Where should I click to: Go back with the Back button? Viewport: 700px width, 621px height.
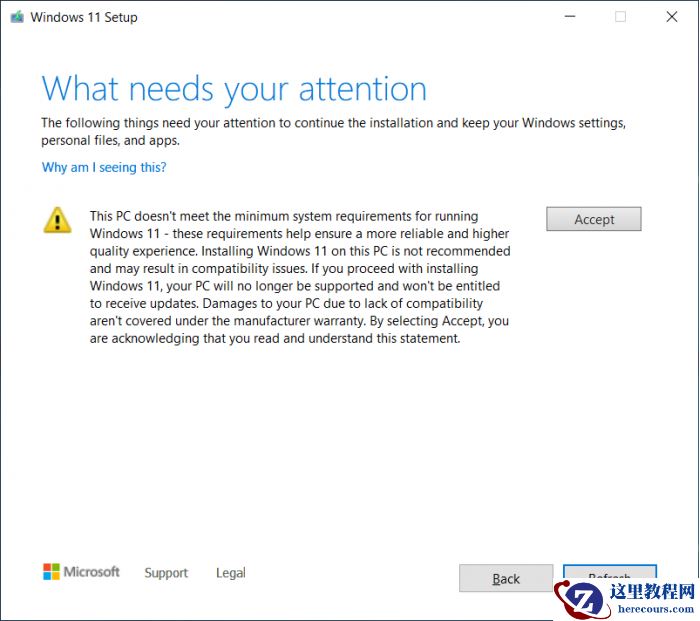(x=506, y=579)
